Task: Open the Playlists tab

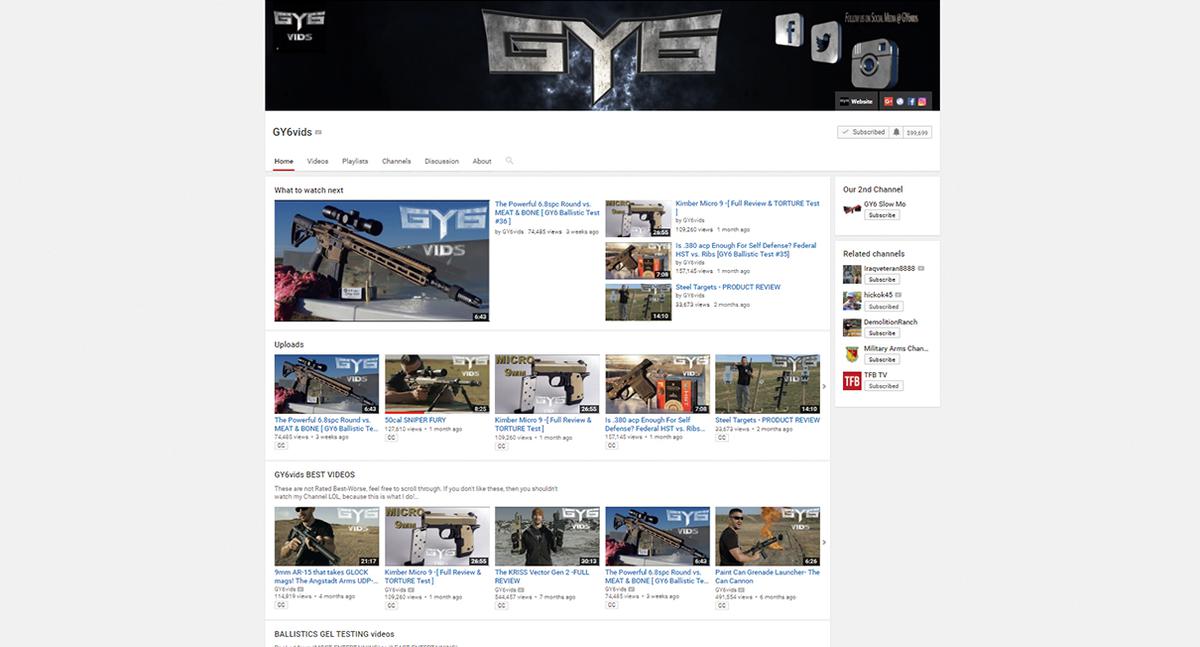Action: click(355, 161)
